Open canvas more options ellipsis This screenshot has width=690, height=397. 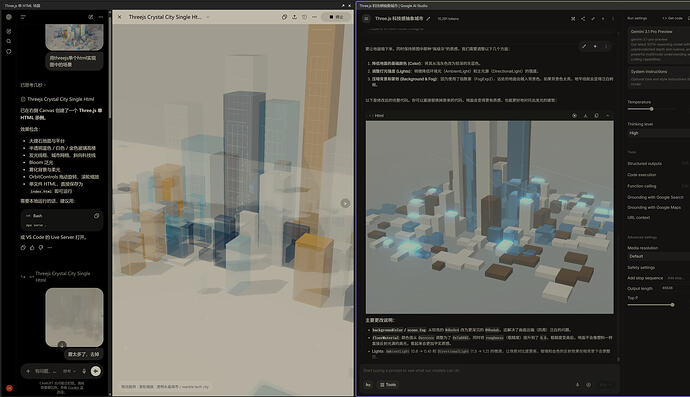pos(315,17)
